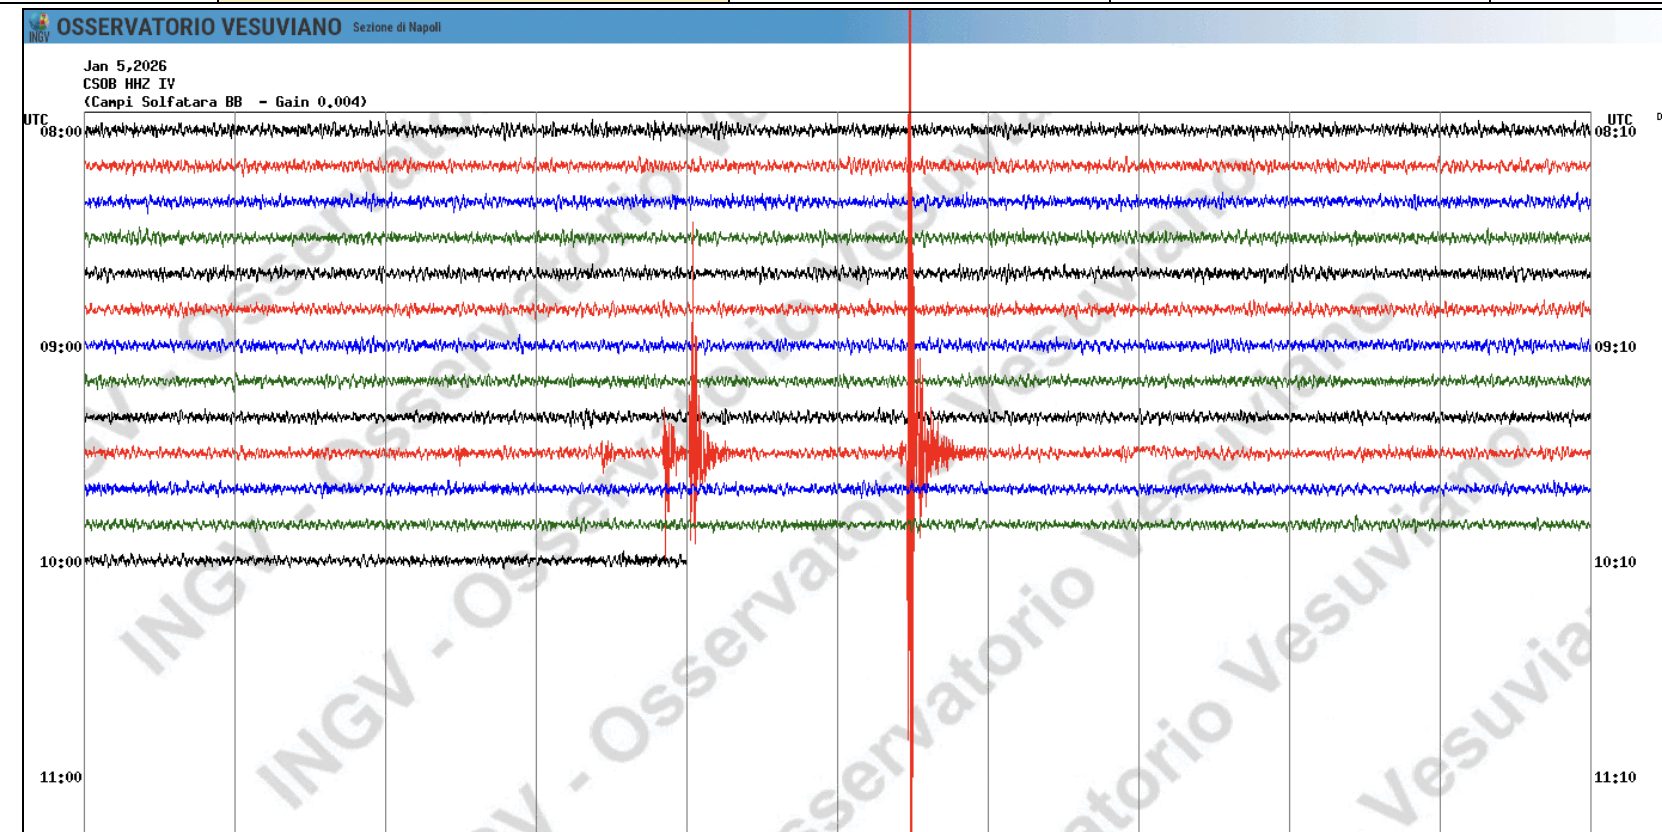
Task: Click the 09:10 time label
Action: (1615, 347)
